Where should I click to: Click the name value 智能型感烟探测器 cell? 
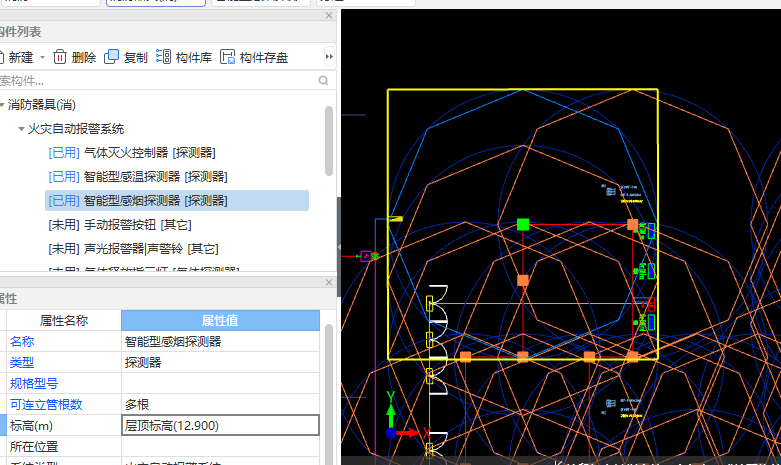220,342
